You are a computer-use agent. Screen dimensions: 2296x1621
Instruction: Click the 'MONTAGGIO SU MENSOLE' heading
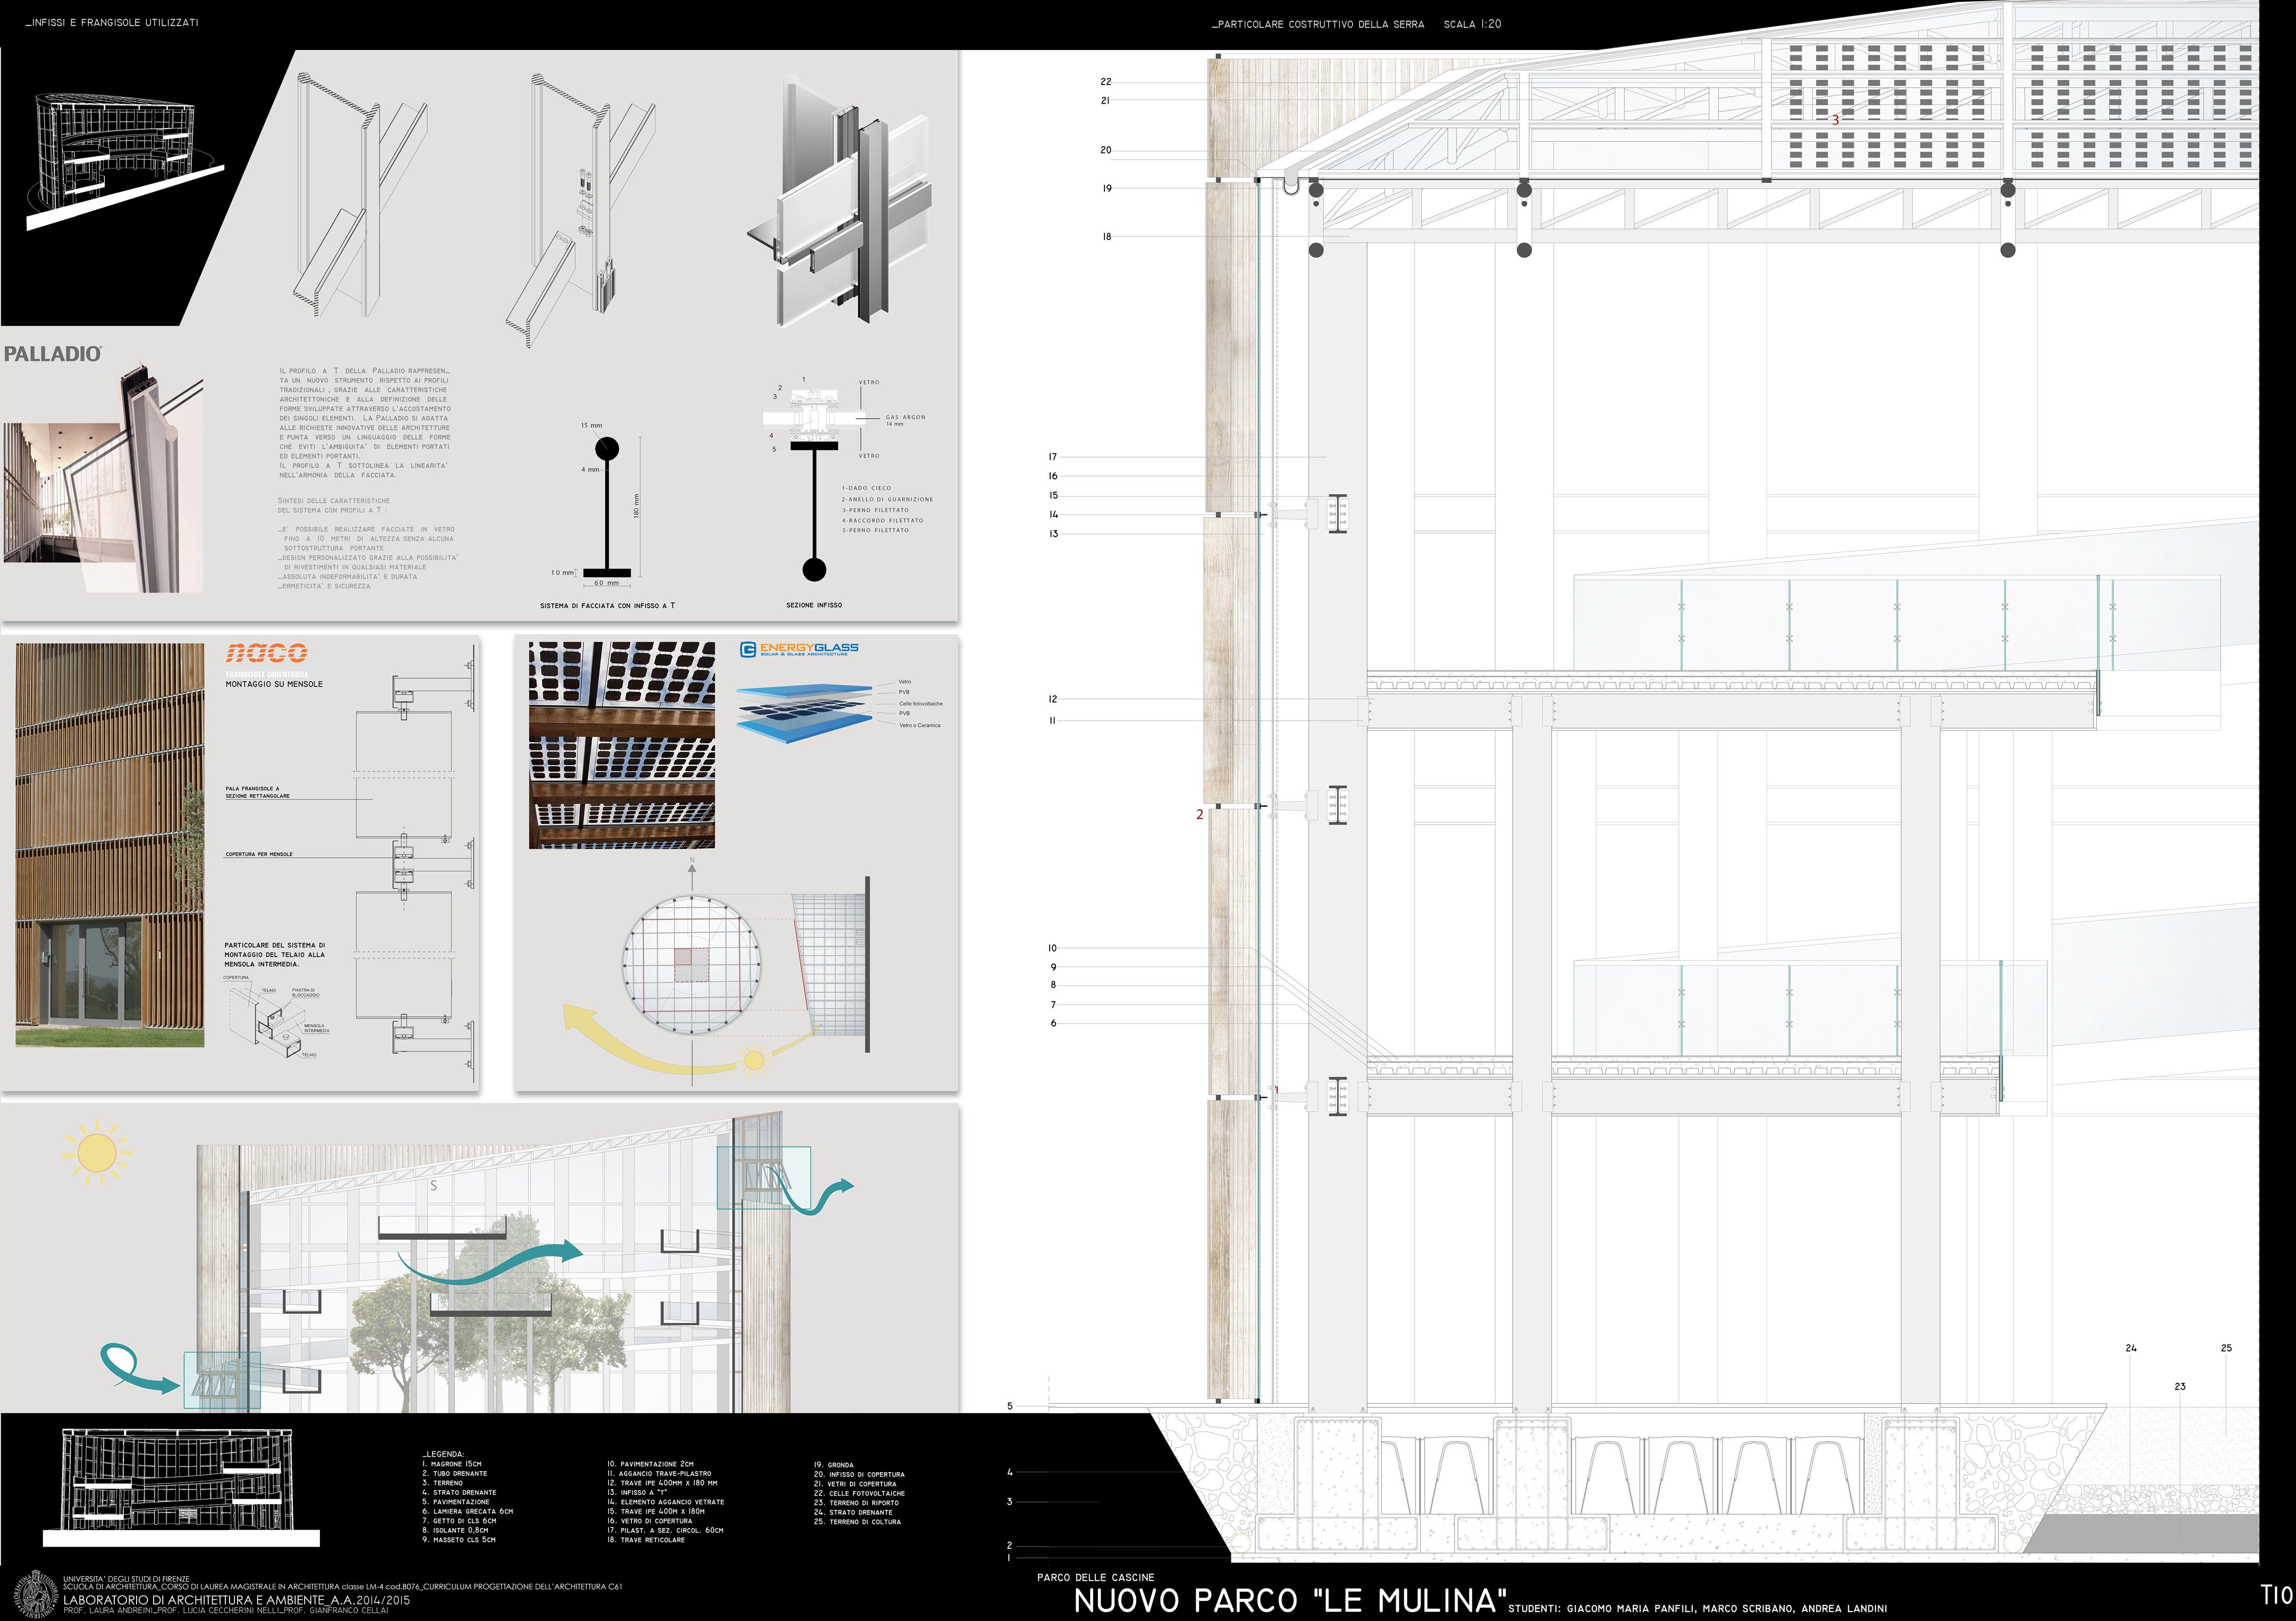(274, 684)
